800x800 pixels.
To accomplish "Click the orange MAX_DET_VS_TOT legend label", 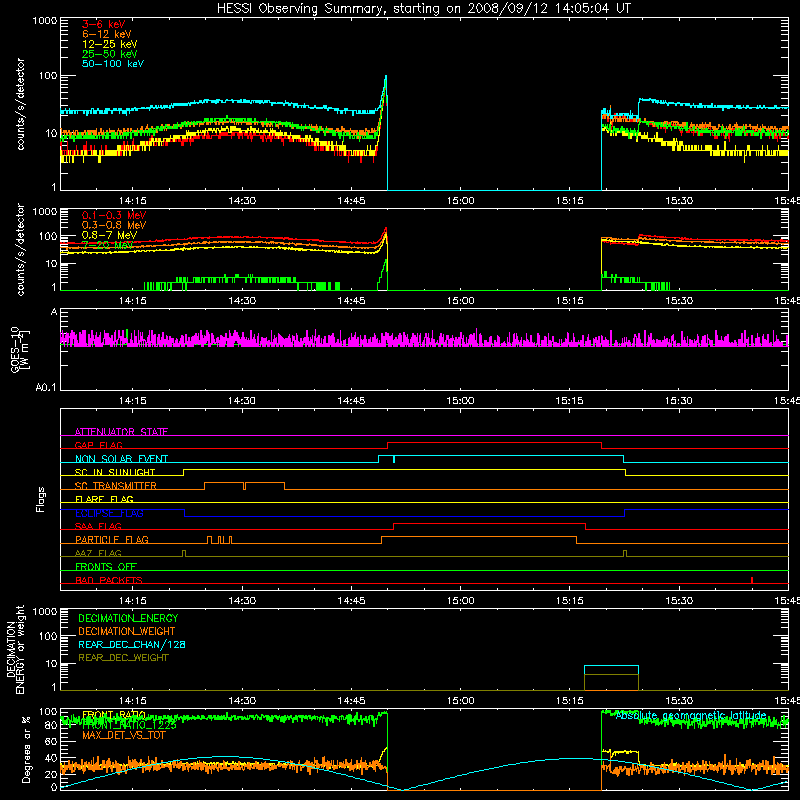I will pos(123,735).
